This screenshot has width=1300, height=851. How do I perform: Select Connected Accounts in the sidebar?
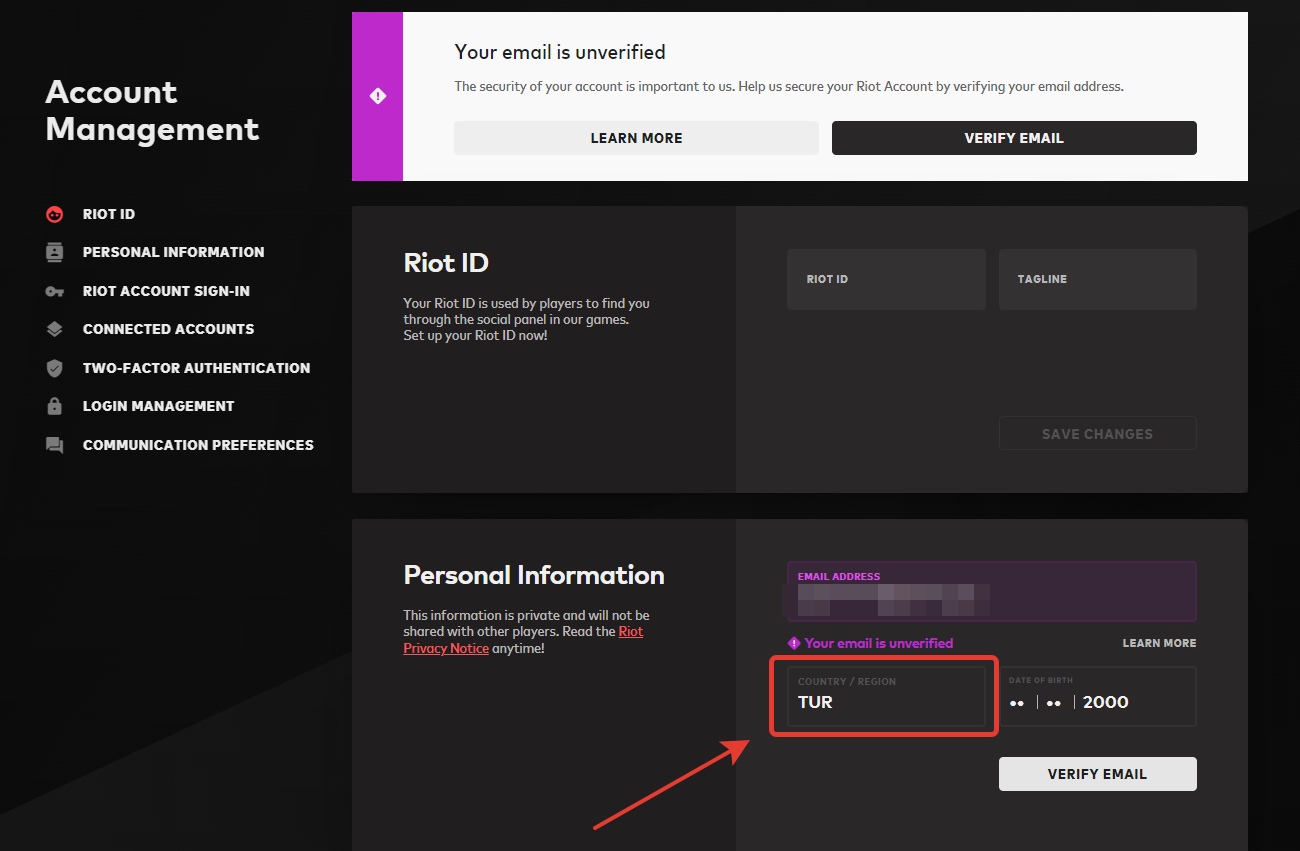[168, 329]
